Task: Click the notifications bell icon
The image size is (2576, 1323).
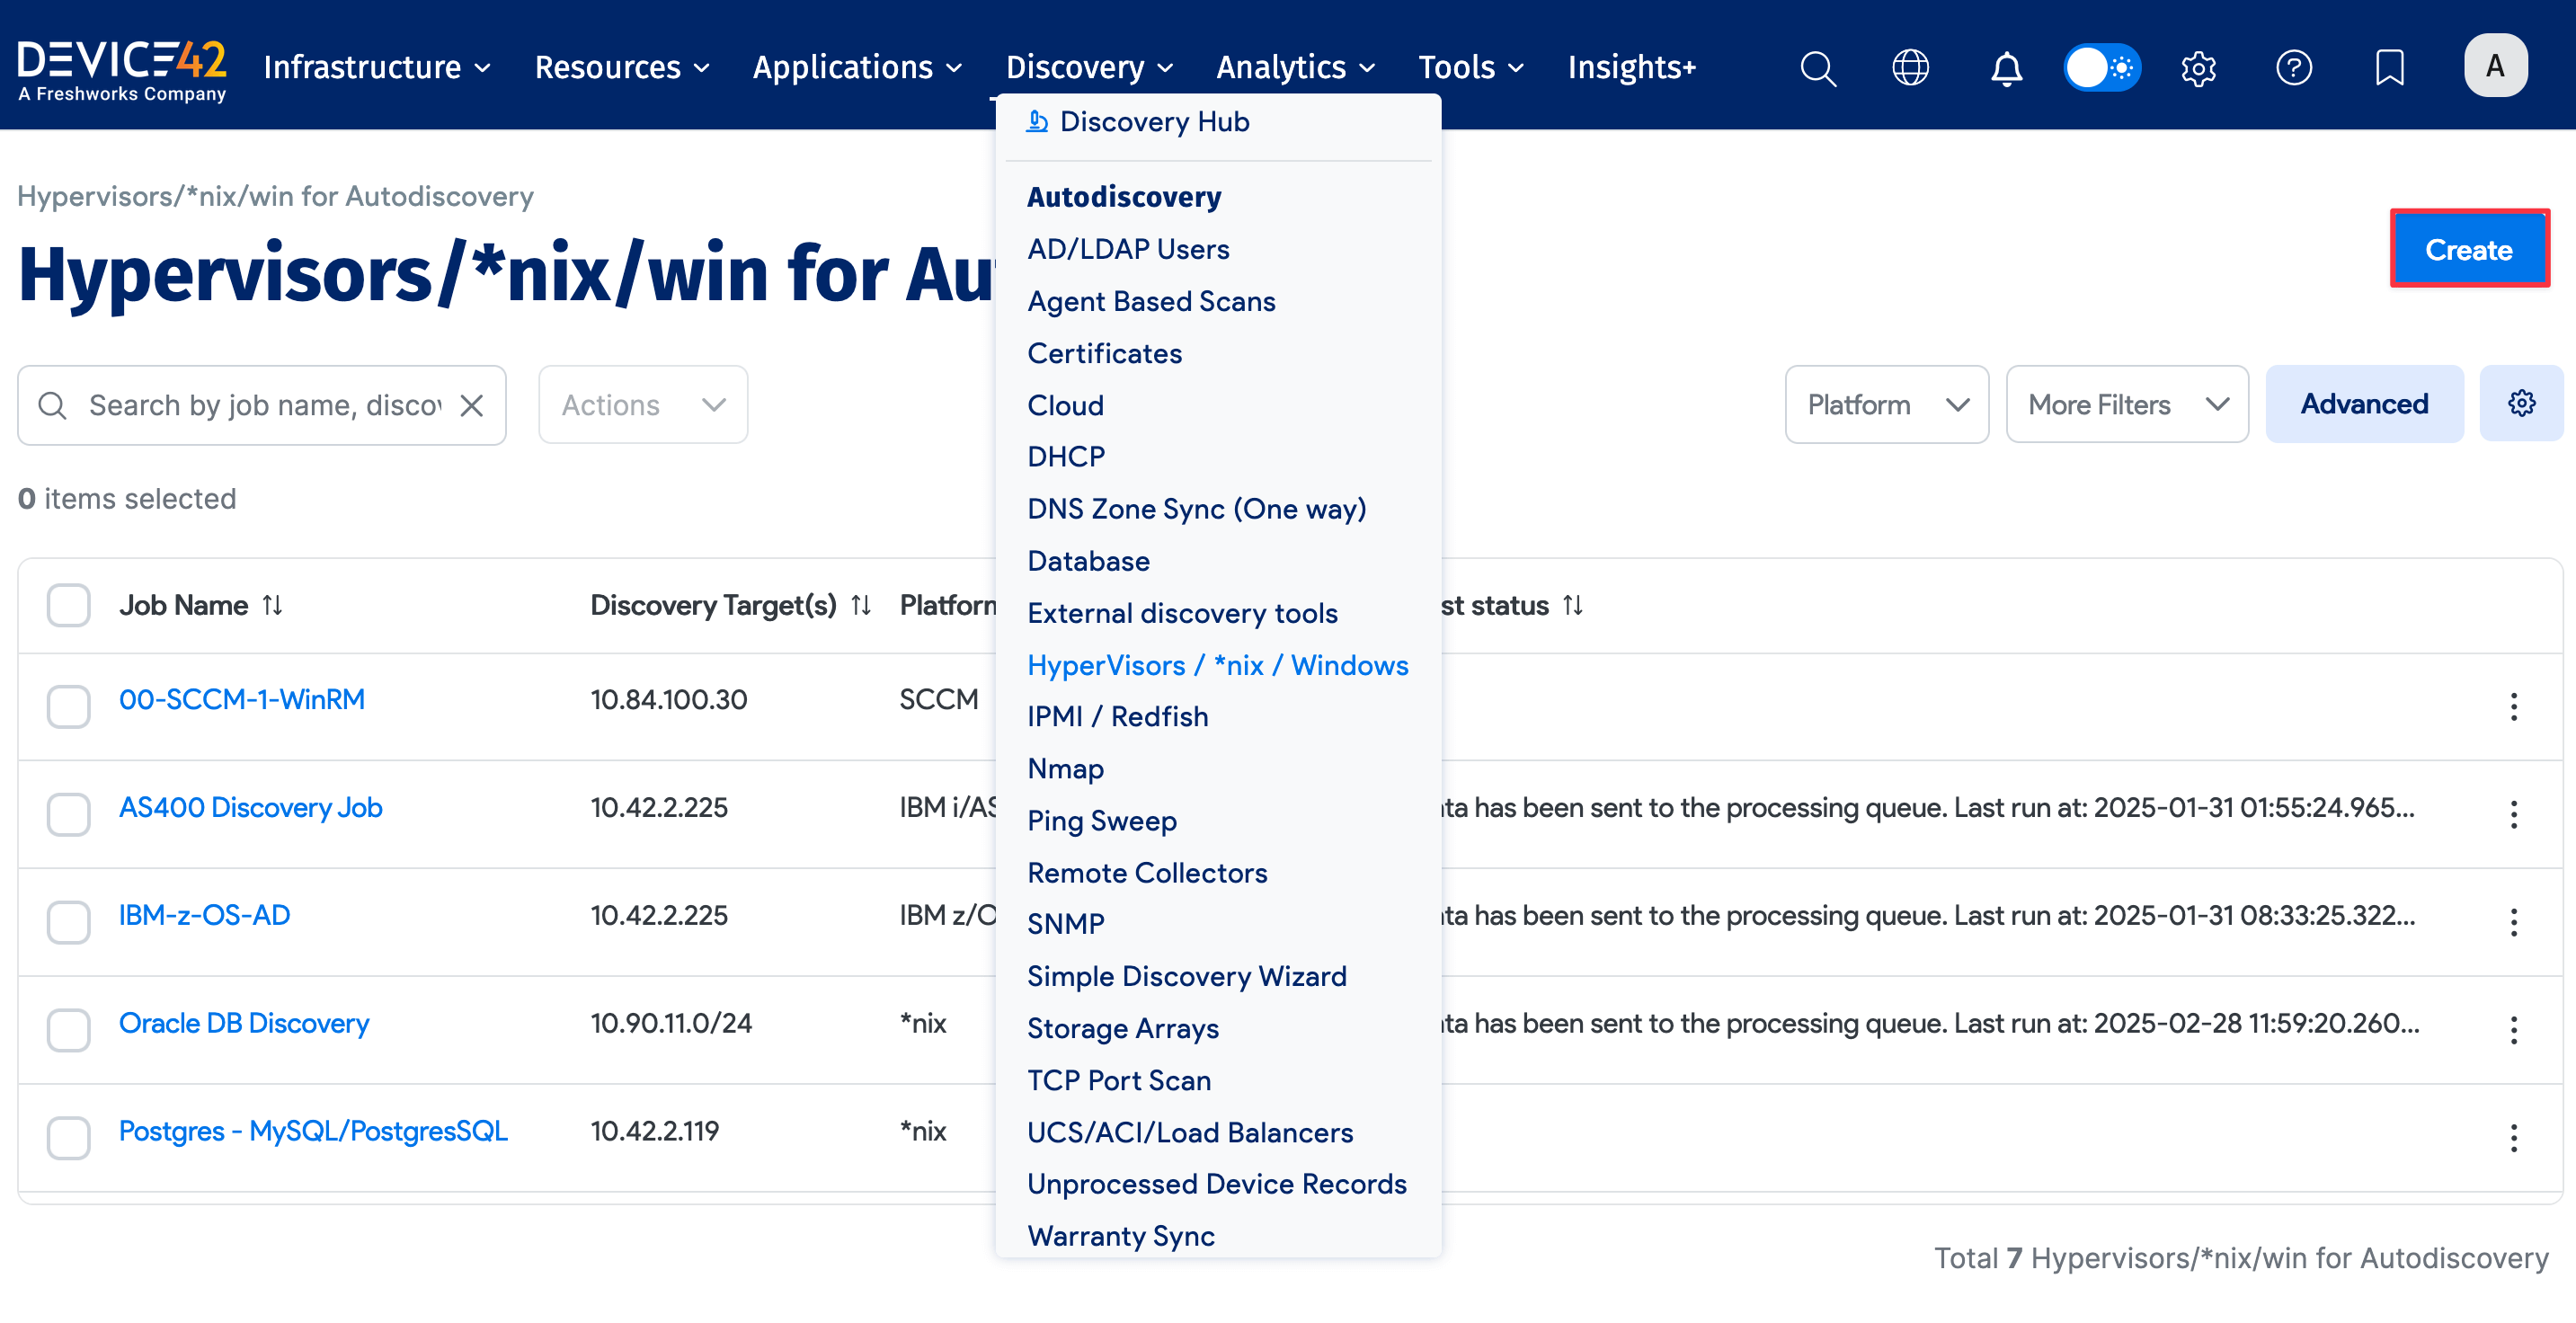Action: pos(2006,67)
